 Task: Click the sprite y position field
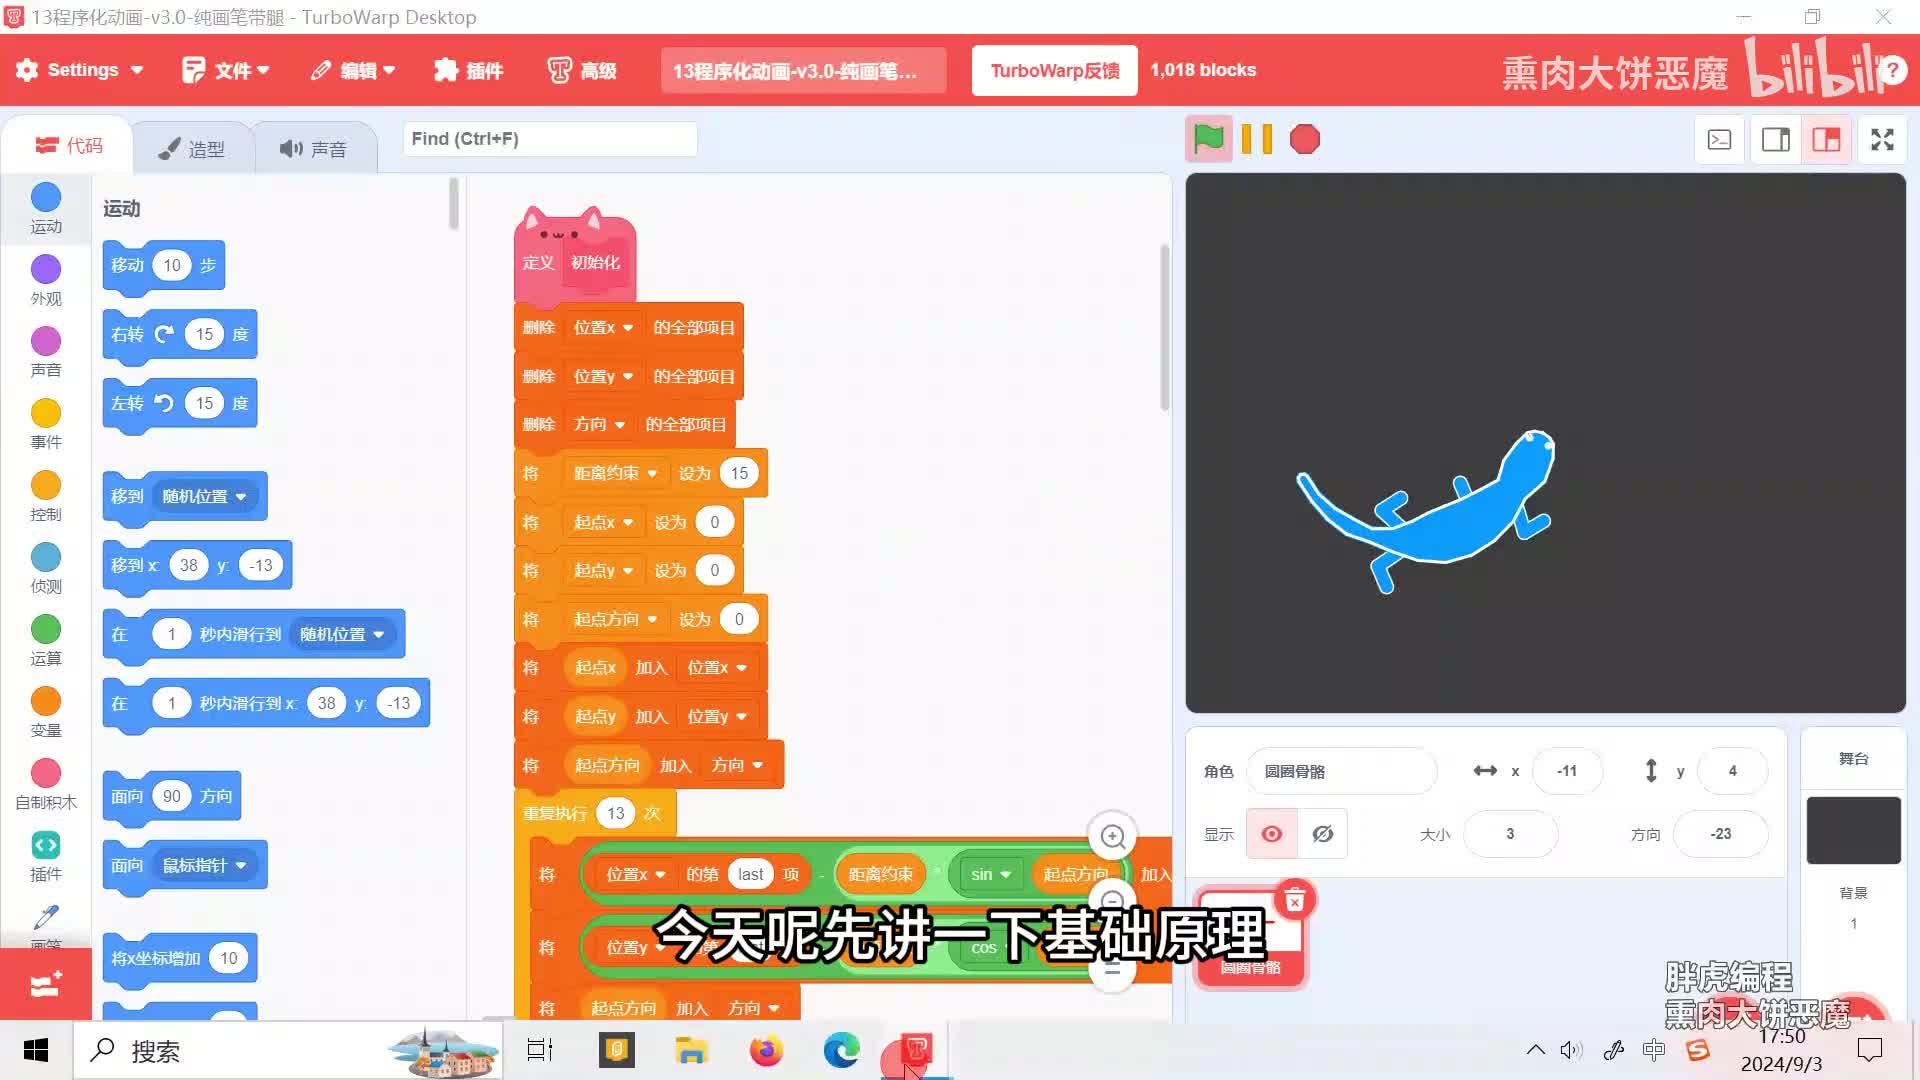coord(1732,771)
